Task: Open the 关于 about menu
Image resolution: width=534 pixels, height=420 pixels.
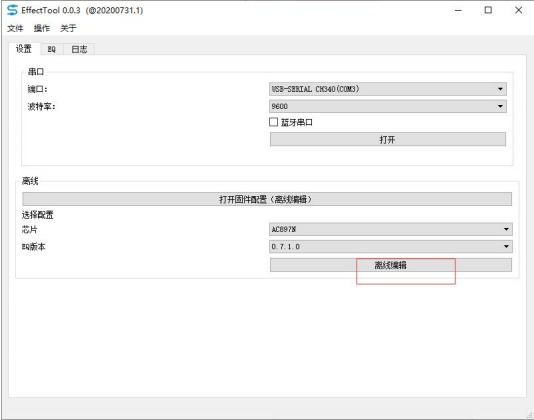Action: pyautogui.click(x=68, y=28)
